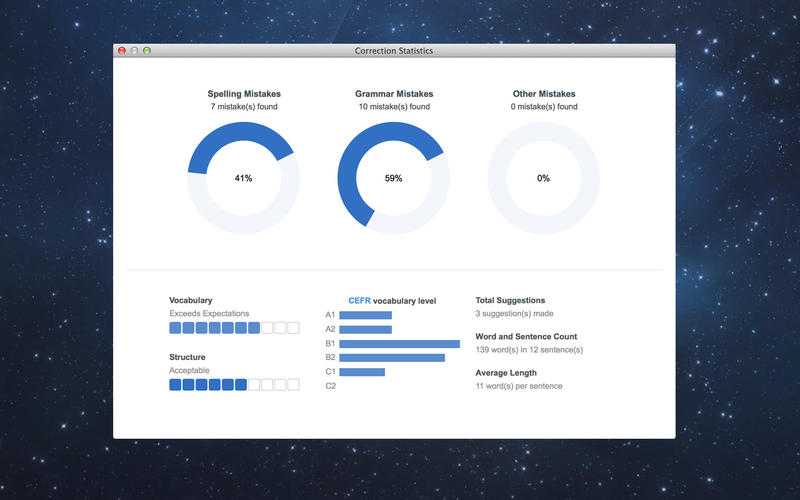Image resolution: width=800 pixels, height=500 pixels.
Task: Click the Spelling Mistakes heading
Action: (244, 94)
